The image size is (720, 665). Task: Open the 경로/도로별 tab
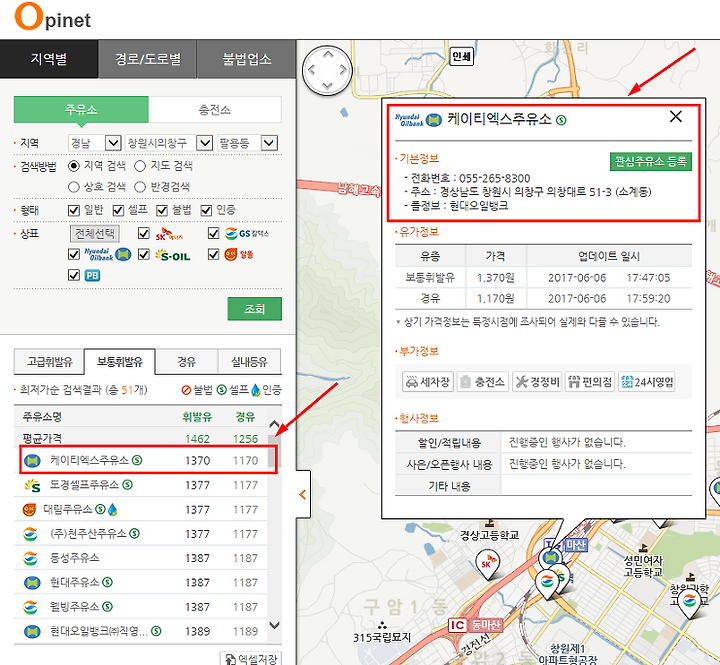point(148,59)
